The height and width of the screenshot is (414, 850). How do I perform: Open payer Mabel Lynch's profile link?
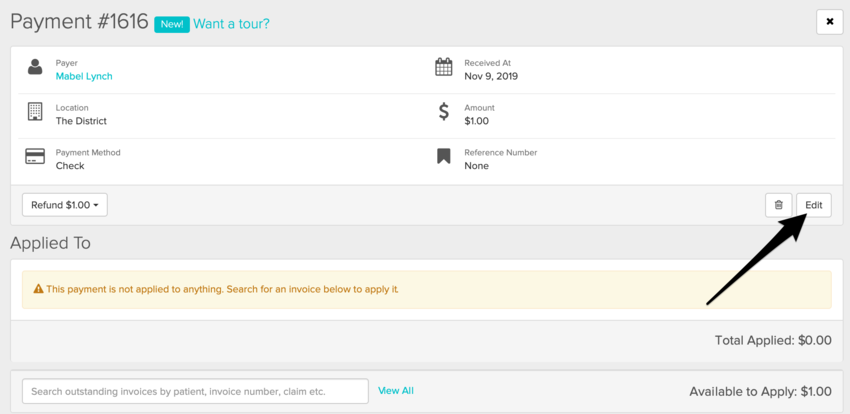pos(84,76)
